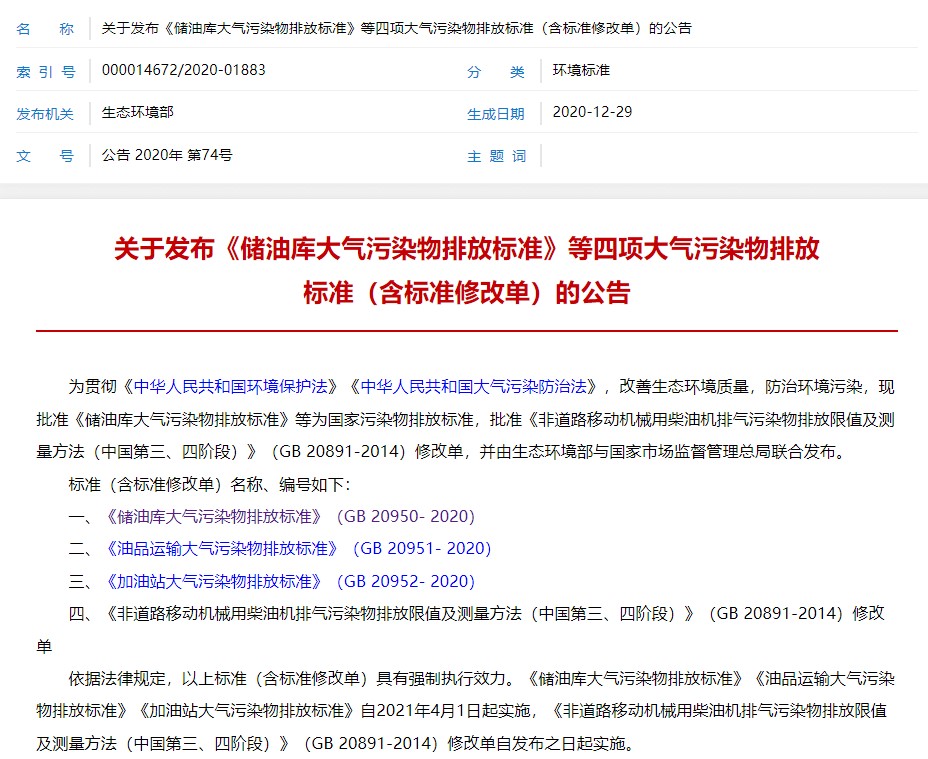Click the full title text in the 名称 row
Viewport: 928px width, 759px height.
tap(397, 29)
